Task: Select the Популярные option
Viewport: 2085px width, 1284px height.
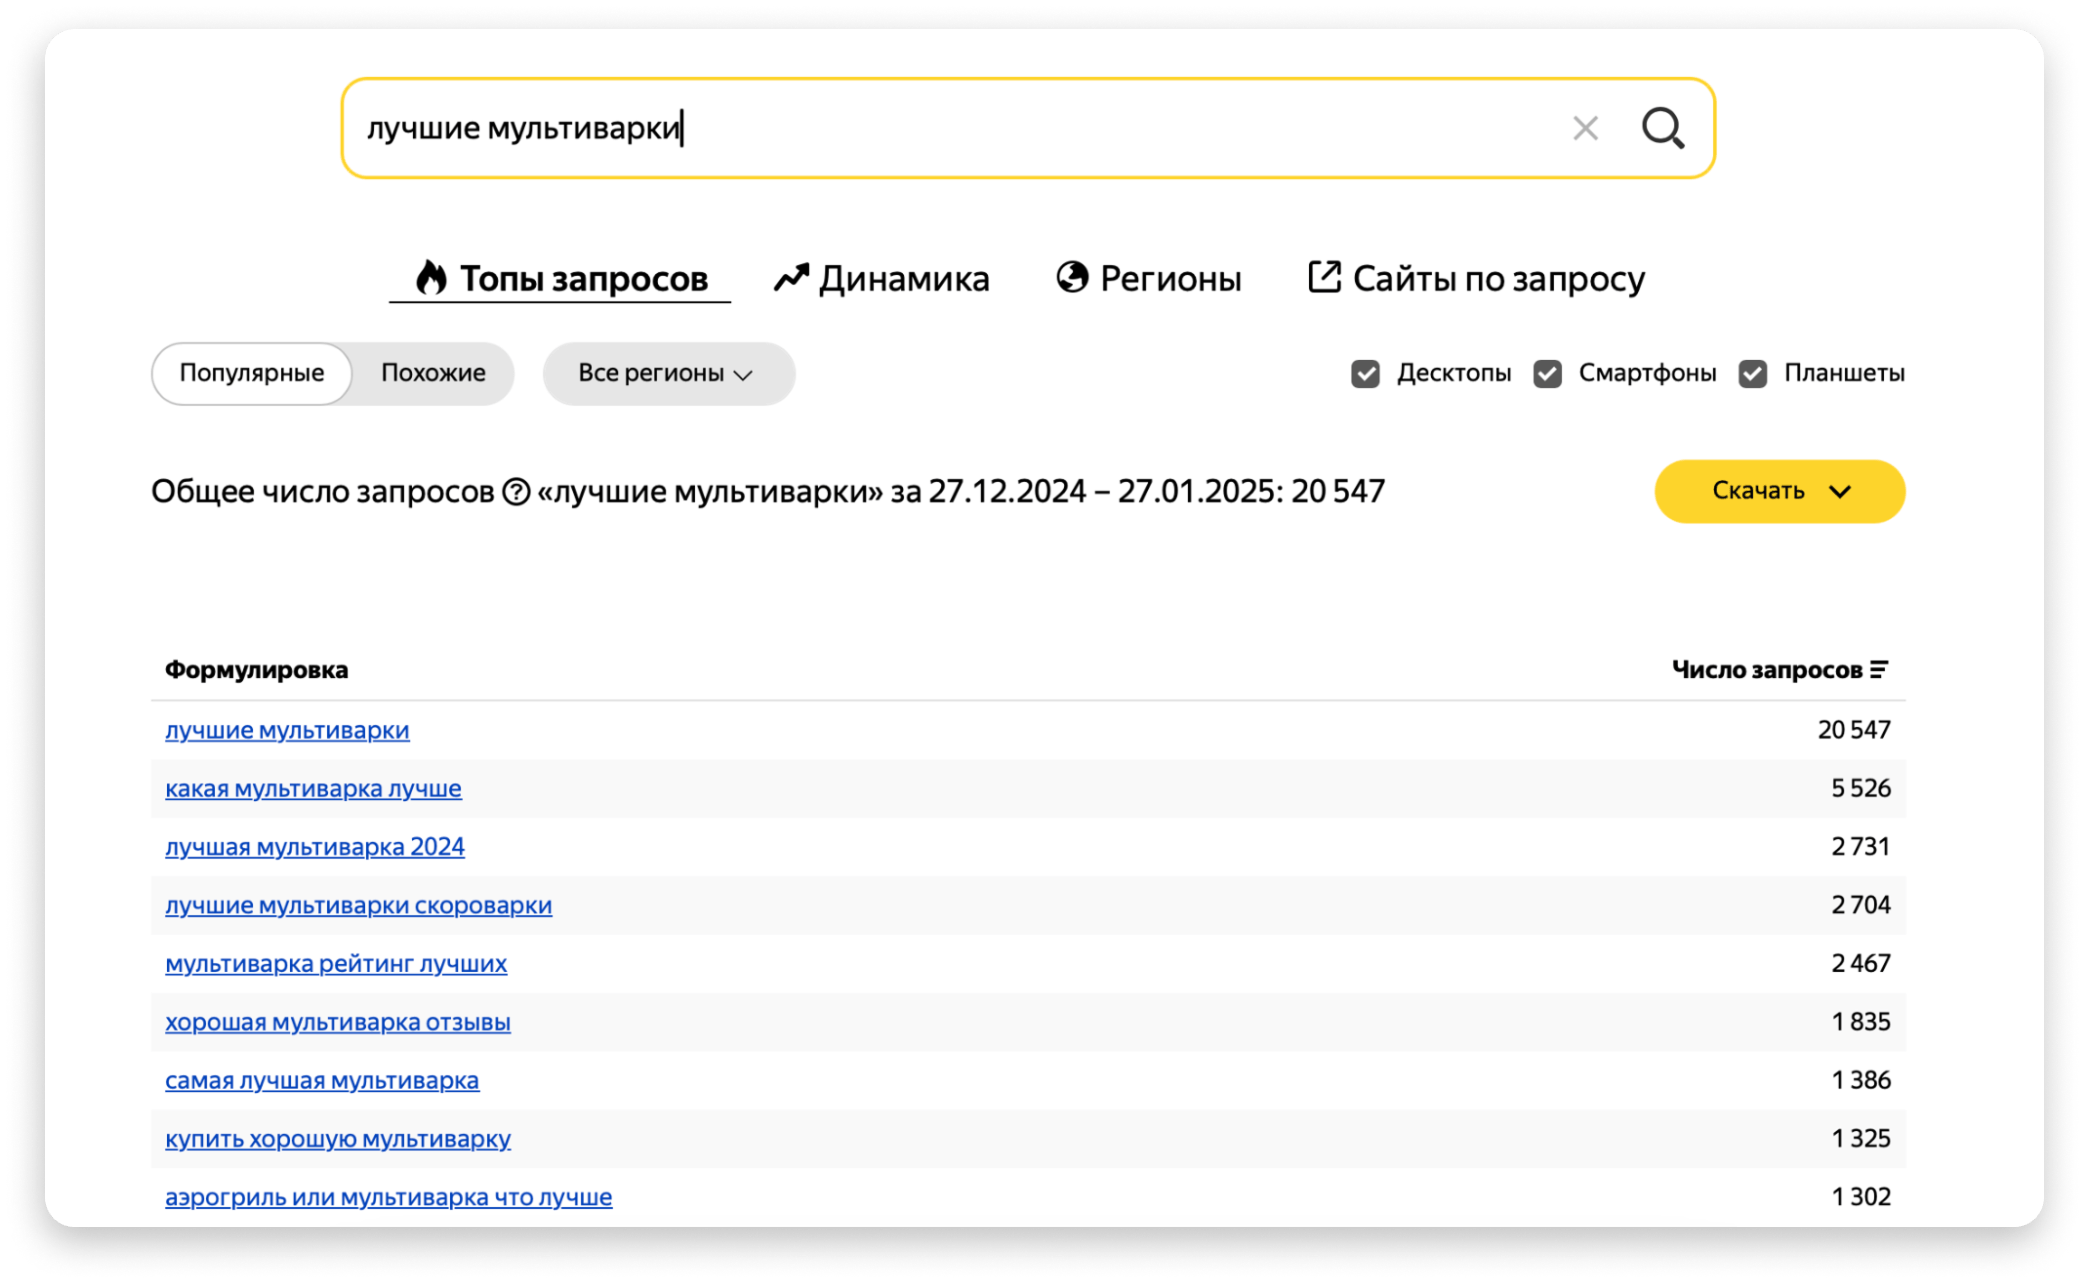Action: point(252,374)
